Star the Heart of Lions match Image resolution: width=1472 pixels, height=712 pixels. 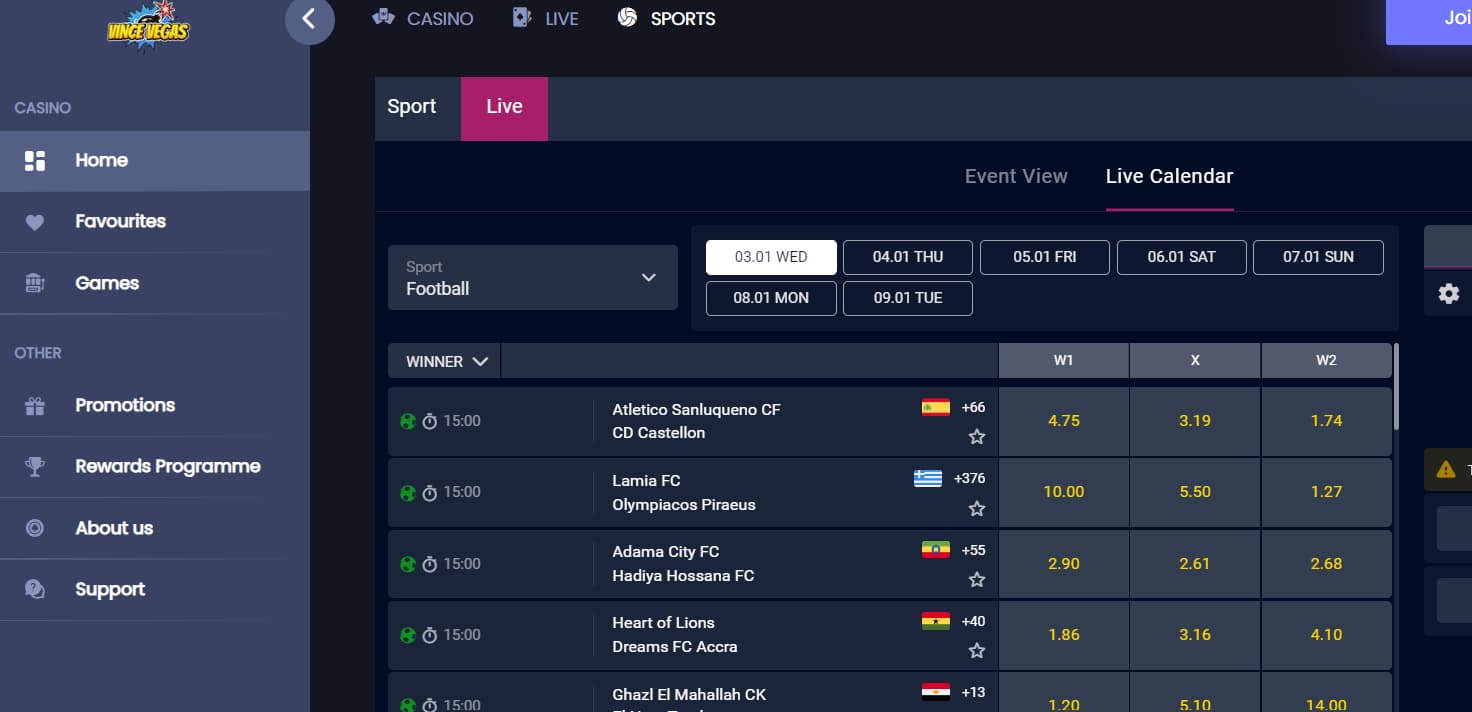[976, 651]
